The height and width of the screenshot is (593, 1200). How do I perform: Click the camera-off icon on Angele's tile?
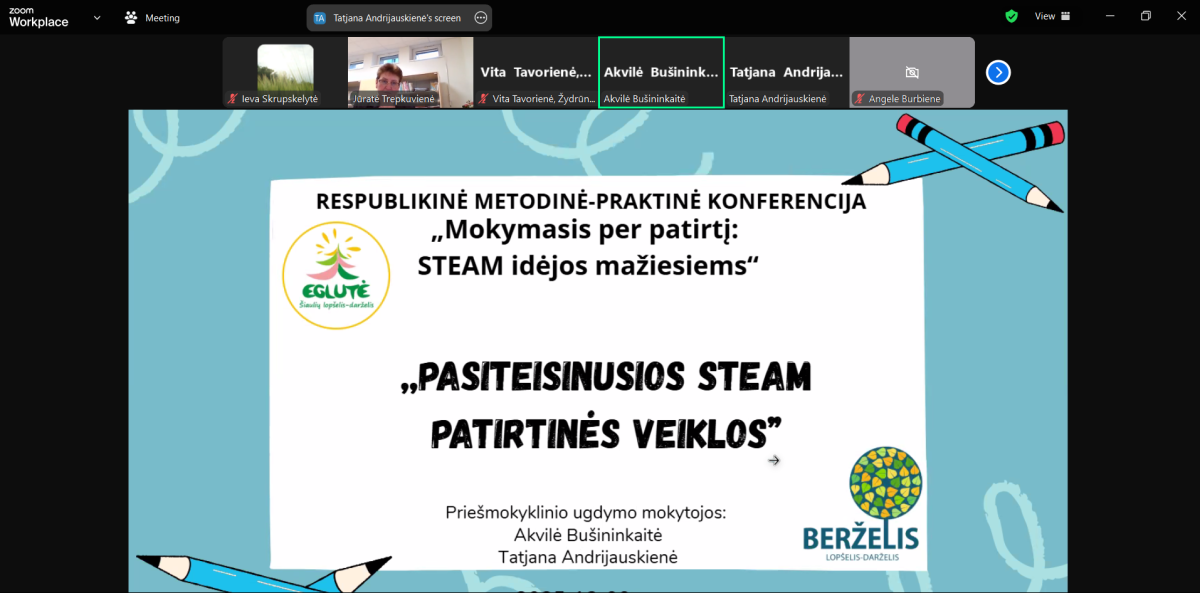click(912, 72)
